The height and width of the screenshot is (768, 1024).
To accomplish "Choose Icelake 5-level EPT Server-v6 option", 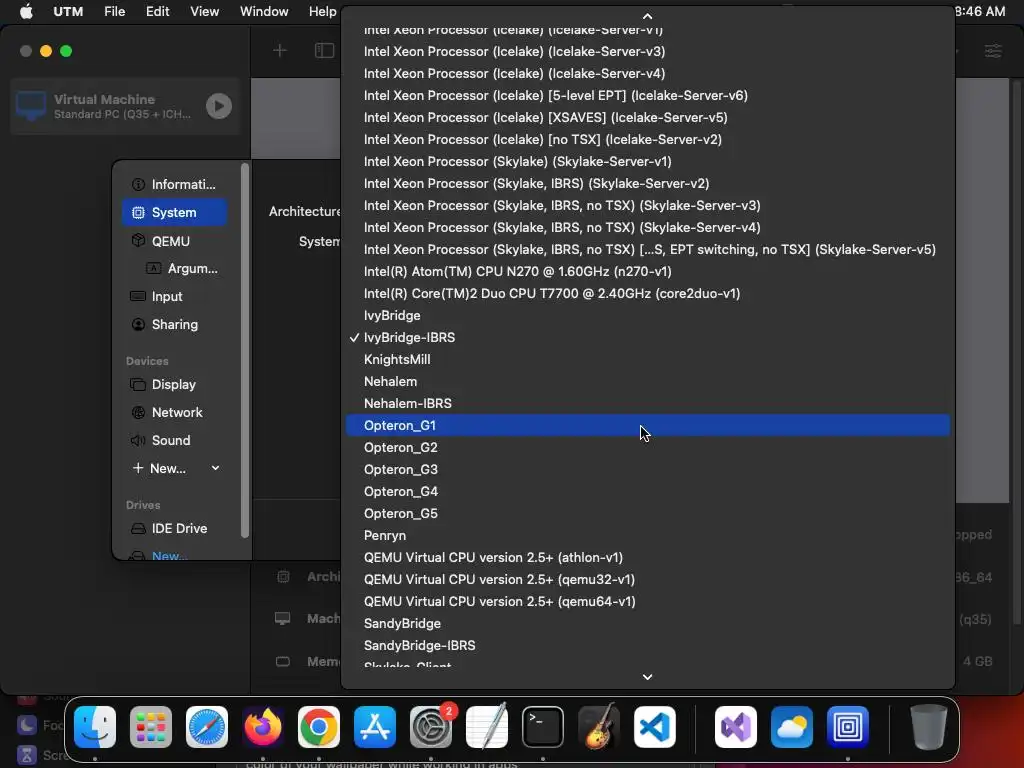I will [x=647, y=95].
